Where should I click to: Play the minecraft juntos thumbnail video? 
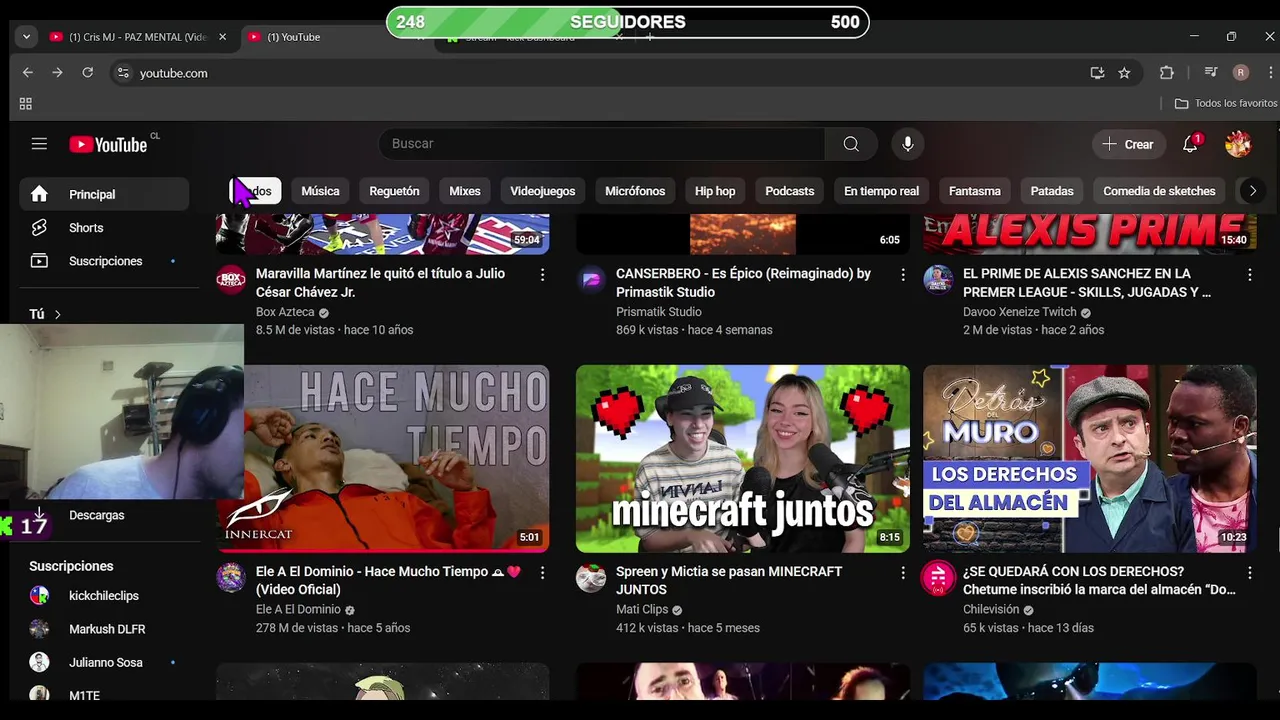click(x=743, y=458)
